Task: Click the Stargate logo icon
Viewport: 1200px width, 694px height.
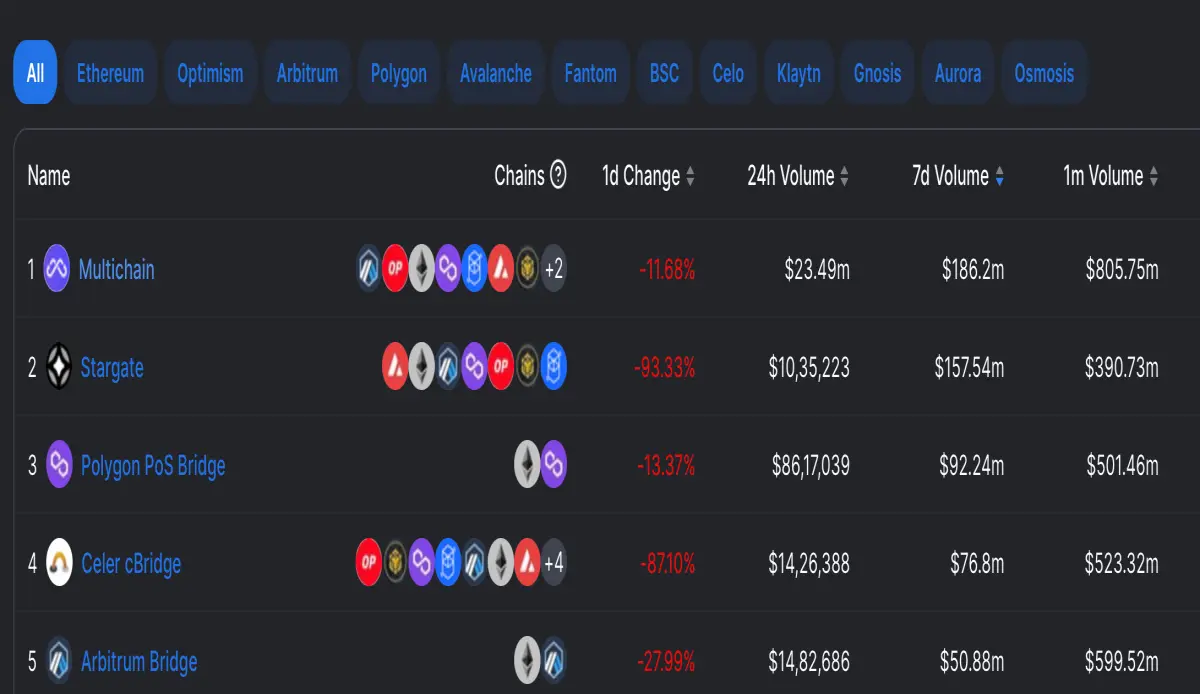Action: coord(60,368)
